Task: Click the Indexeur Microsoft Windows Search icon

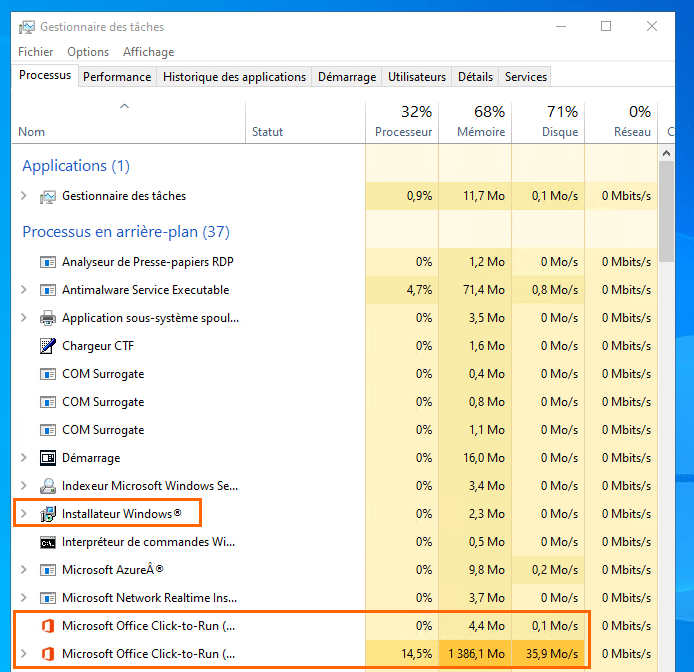Action: pos(48,486)
